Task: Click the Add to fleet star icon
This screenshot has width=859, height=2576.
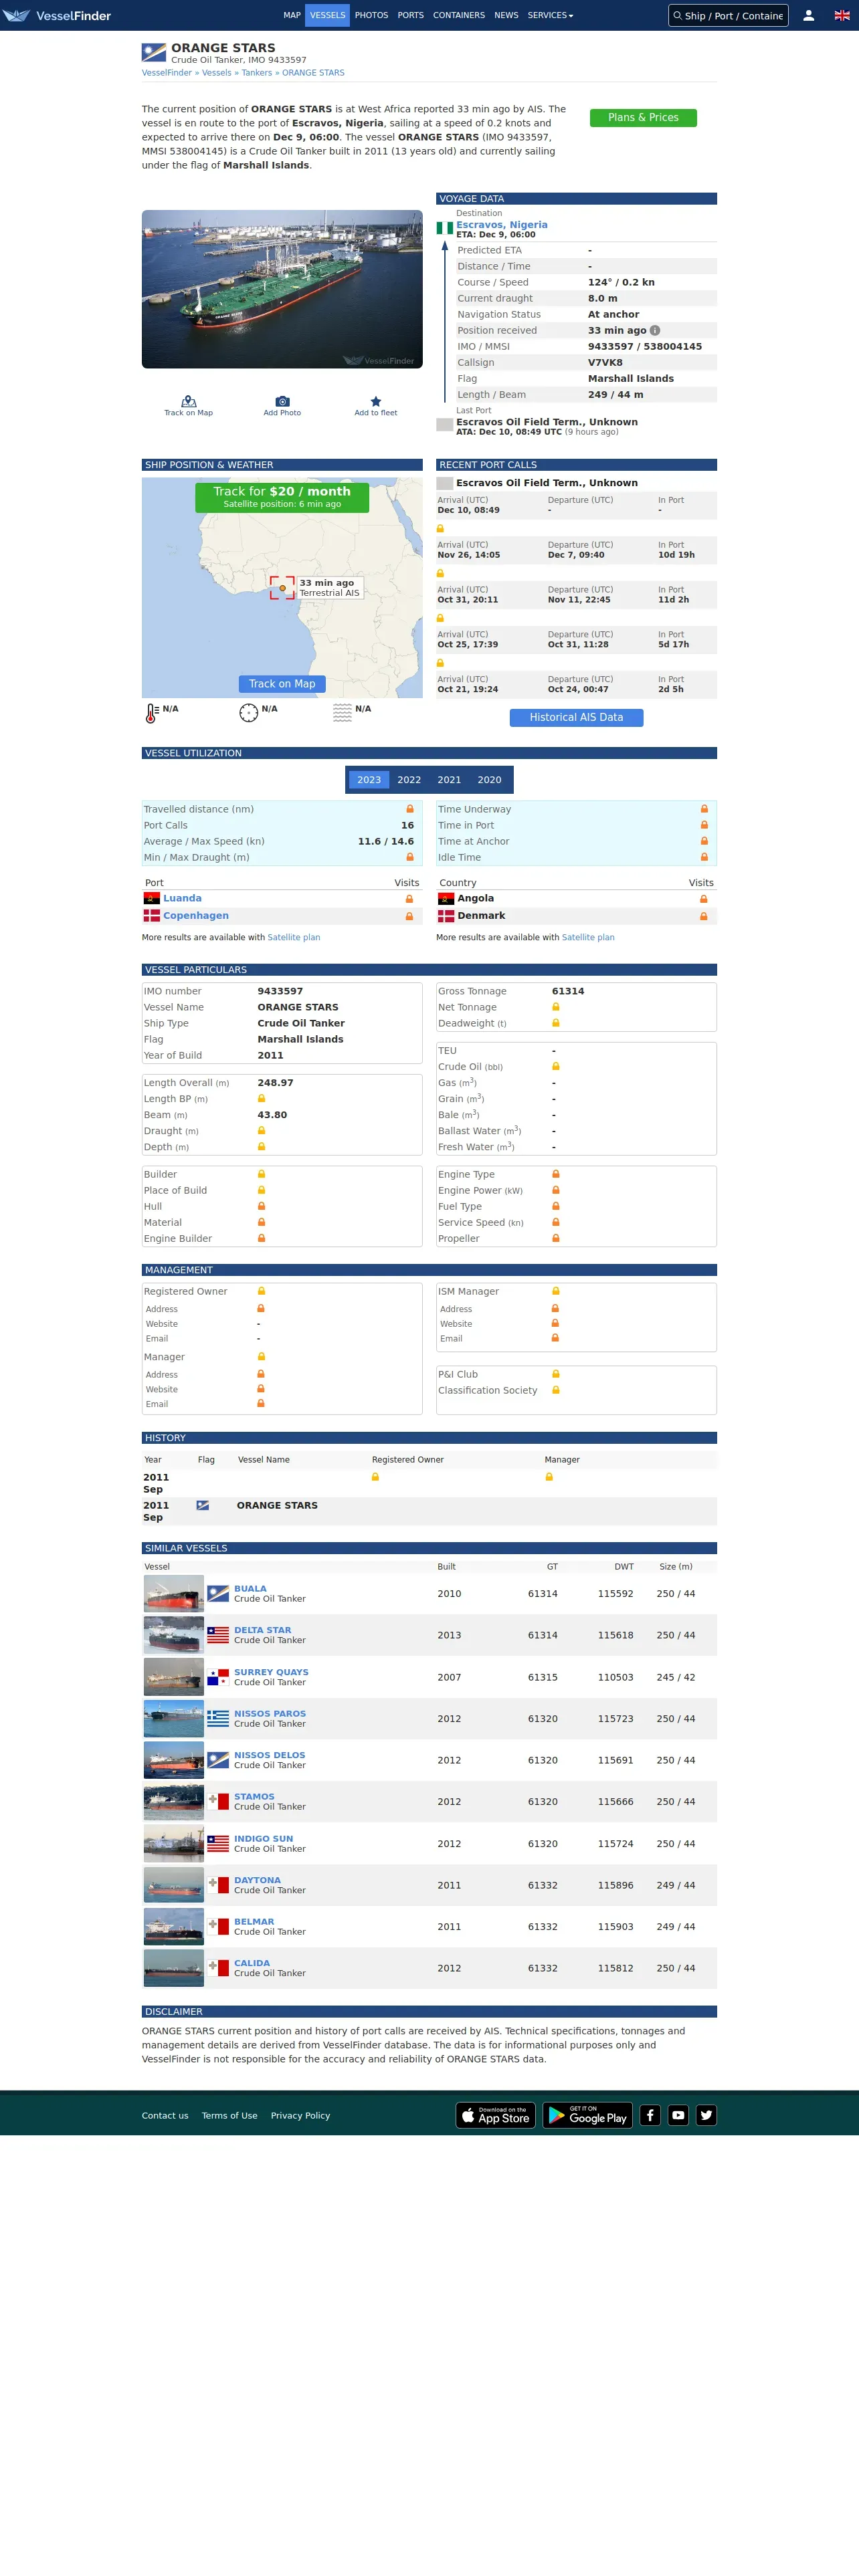Action: pos(376,401)
